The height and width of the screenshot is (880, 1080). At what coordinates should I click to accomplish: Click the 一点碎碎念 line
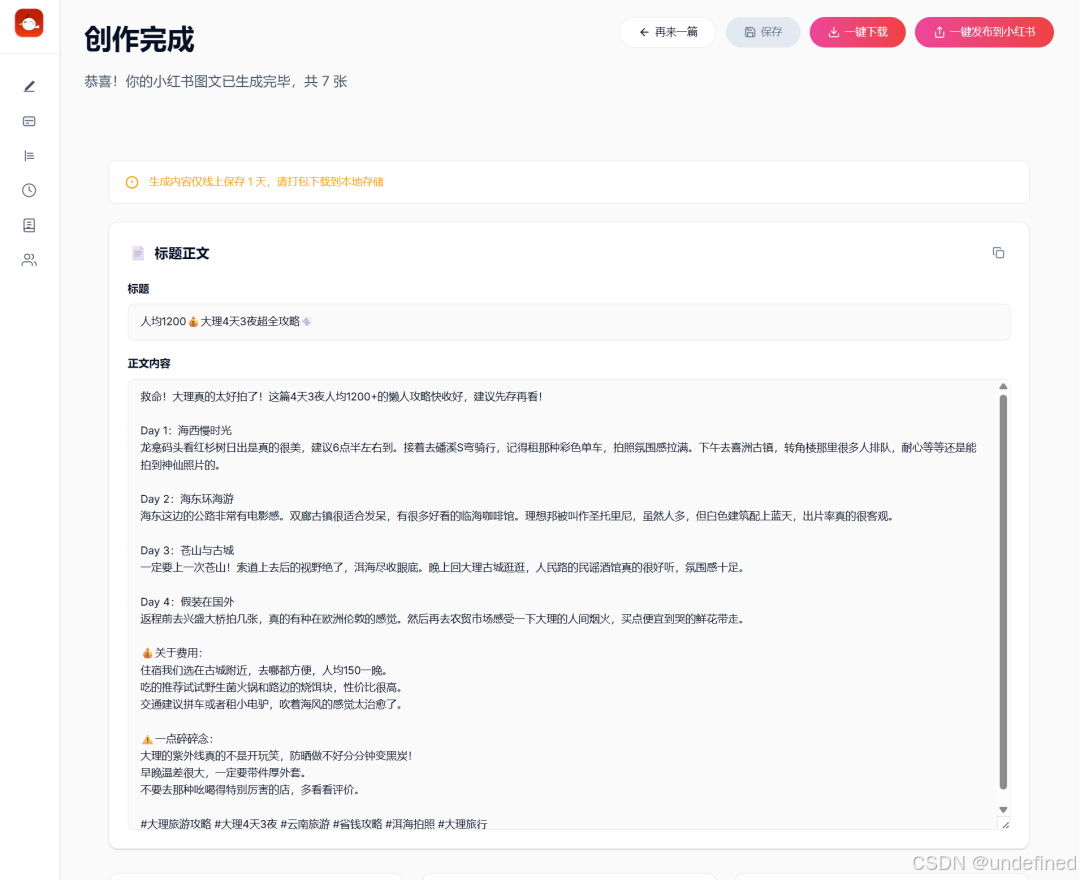(x=177, y=739)
